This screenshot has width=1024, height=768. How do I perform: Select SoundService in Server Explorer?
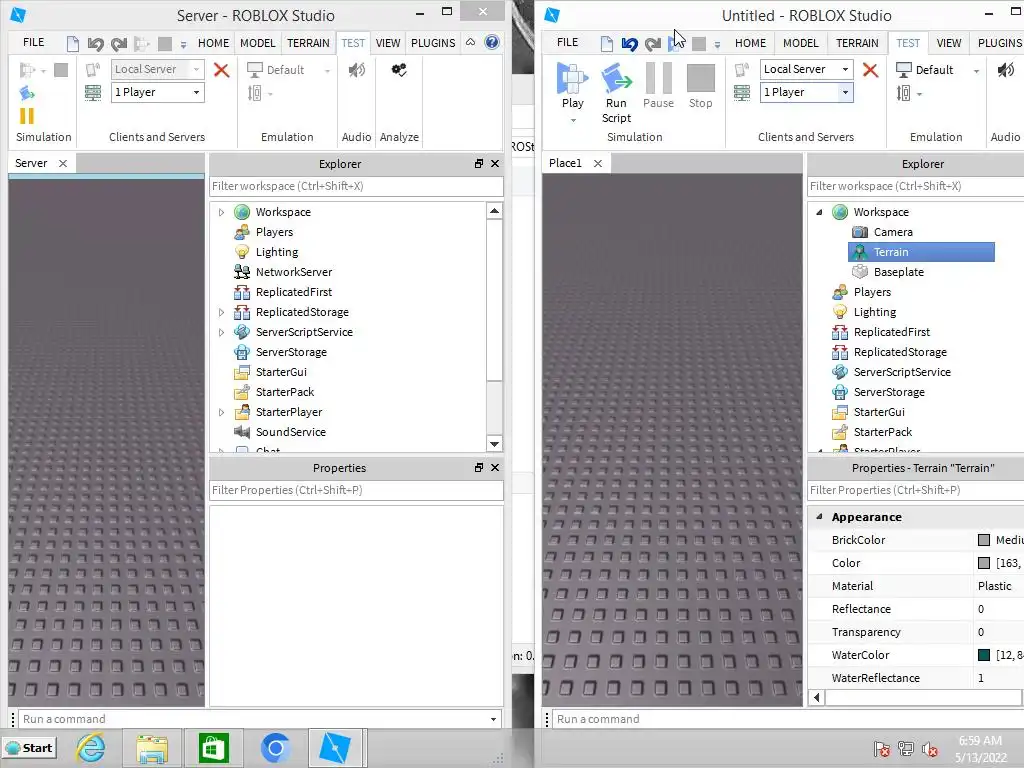point(291,432)
